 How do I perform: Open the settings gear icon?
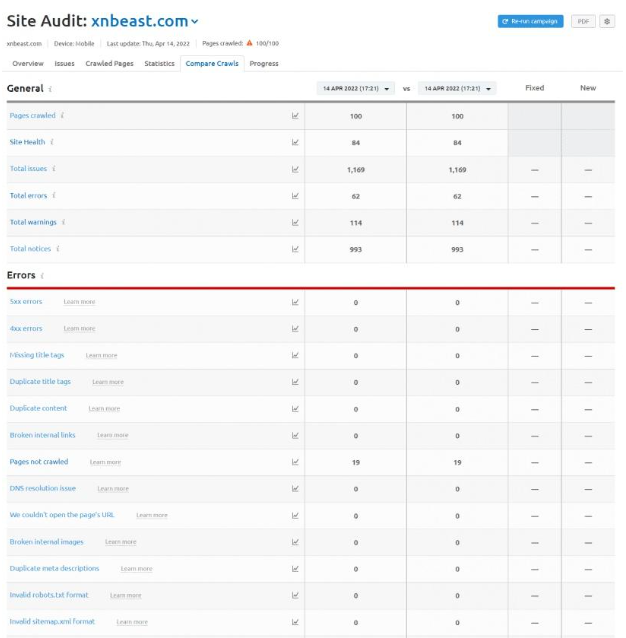click(x=607, y=21)
